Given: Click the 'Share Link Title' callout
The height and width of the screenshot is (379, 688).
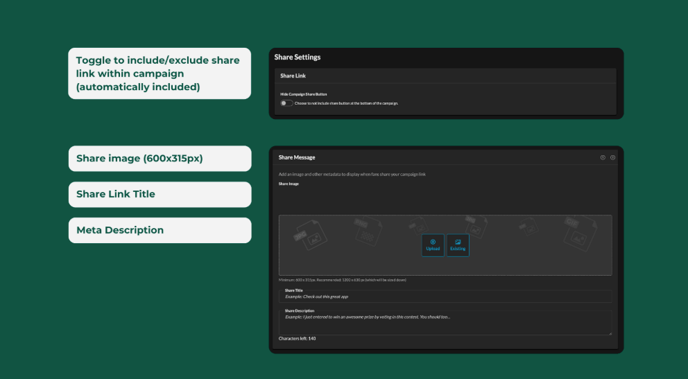Looking at the screenshot, I should [160, 194].
